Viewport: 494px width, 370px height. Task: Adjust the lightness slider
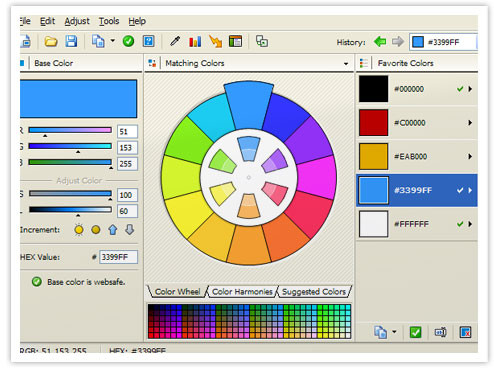(x=70, y=210)
